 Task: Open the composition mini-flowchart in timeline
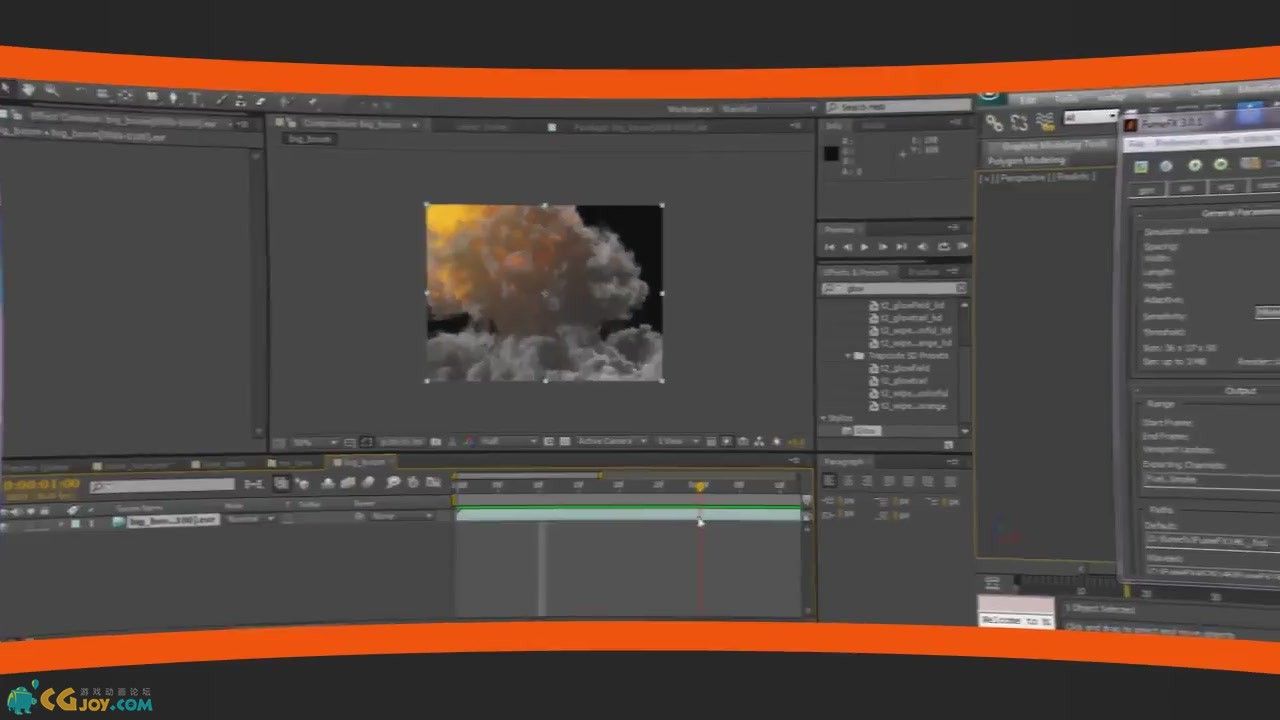point(254,484)
